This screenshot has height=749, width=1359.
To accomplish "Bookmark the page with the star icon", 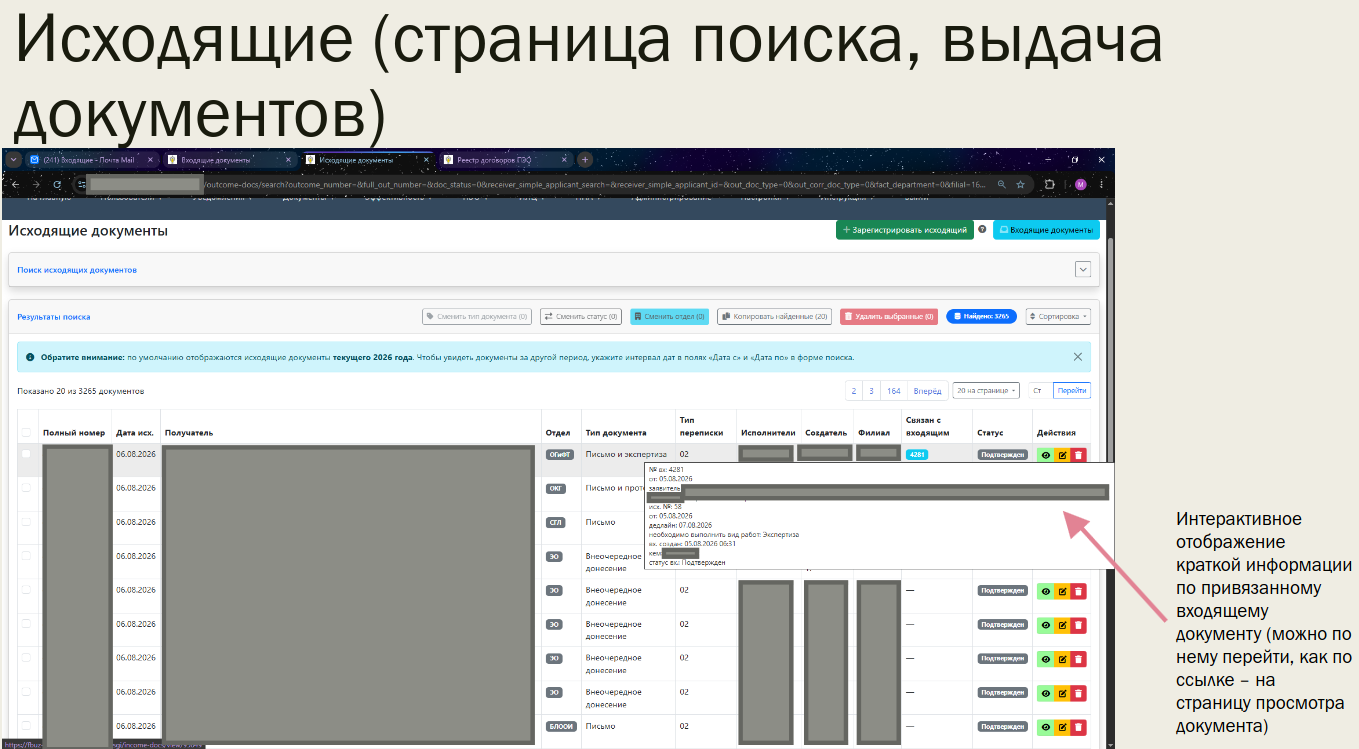I will click(x=1020, y=184).
